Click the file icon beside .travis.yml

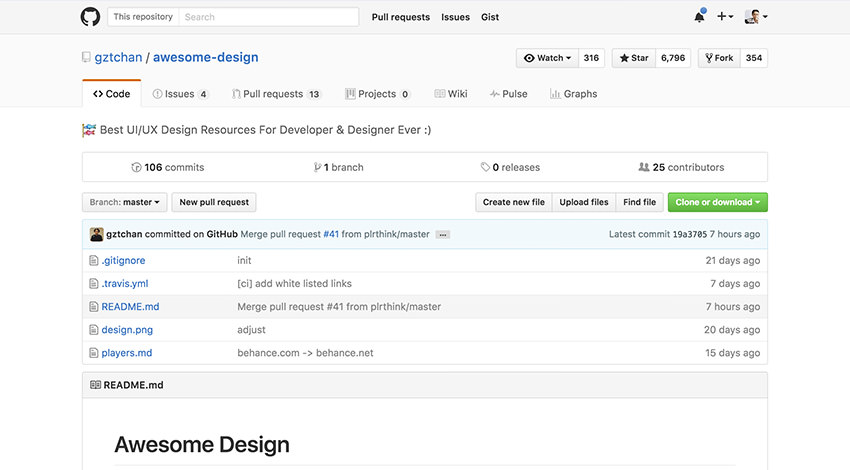point(94,284)
